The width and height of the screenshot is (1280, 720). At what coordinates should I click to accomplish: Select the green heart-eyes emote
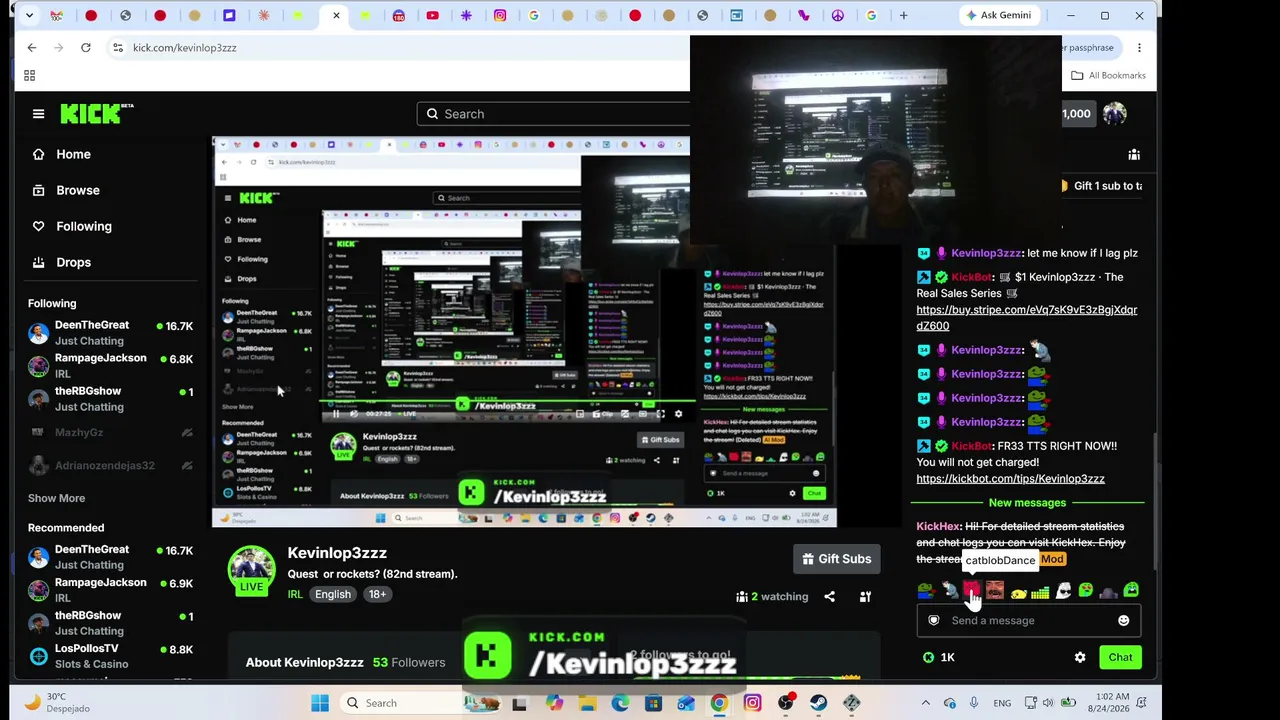coord(1086,592)
